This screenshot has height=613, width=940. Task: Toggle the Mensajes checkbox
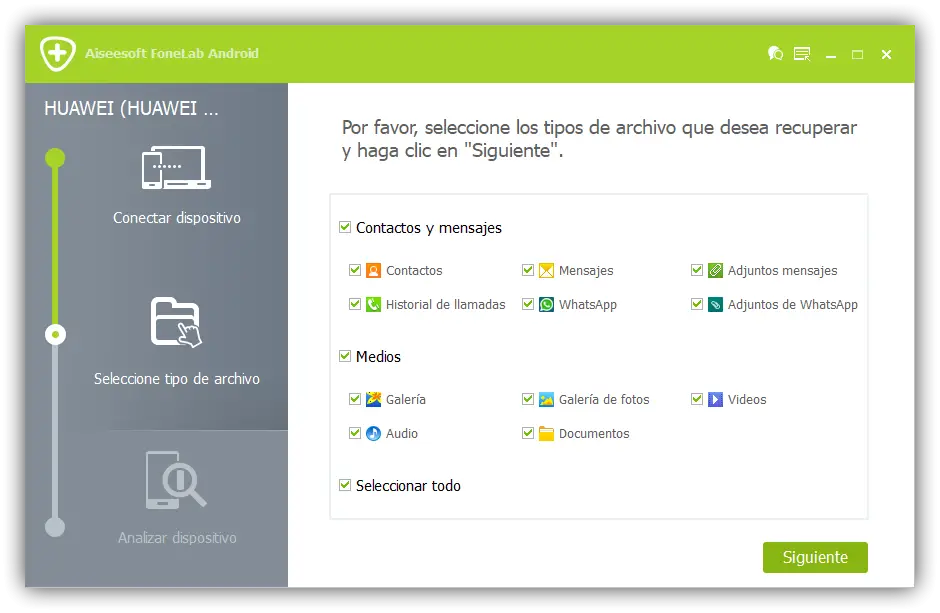pyautogui.click(x=528, y=270)
